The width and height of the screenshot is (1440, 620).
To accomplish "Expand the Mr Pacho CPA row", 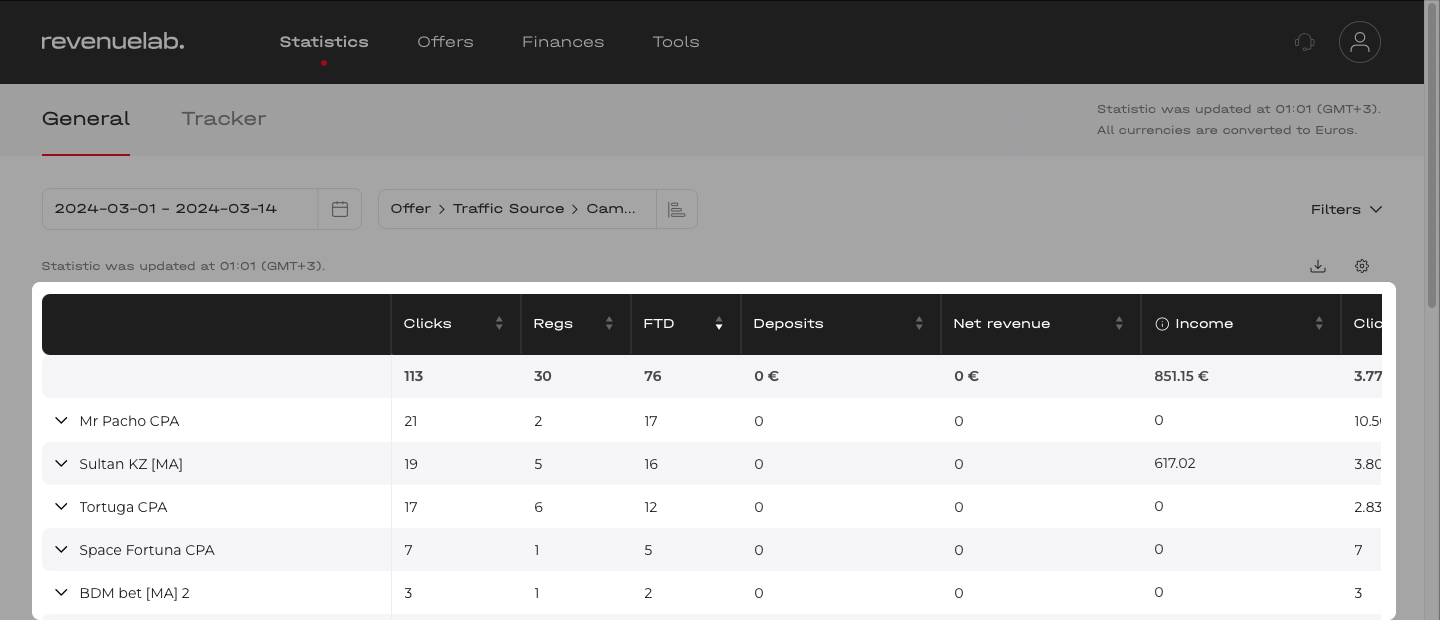I will 61,421.
